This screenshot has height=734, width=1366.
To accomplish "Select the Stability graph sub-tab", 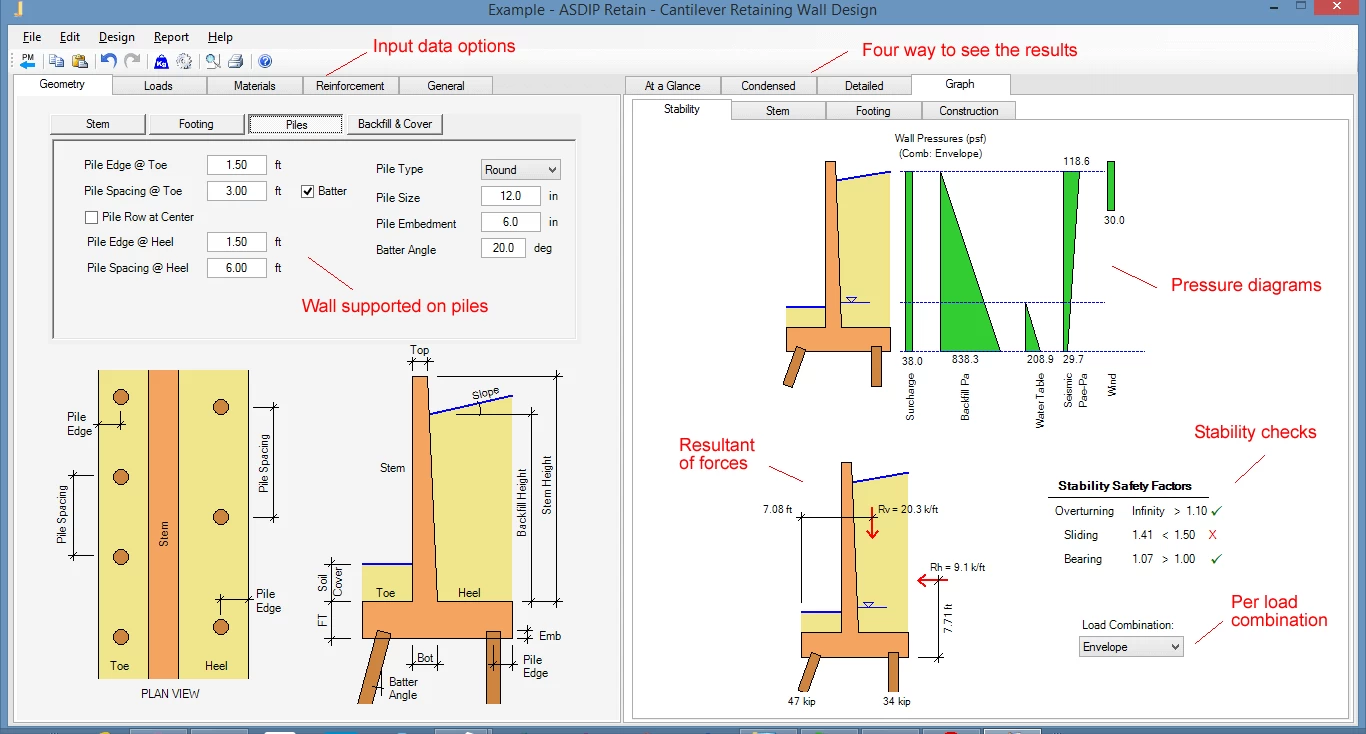I will (x=682, y=109).
